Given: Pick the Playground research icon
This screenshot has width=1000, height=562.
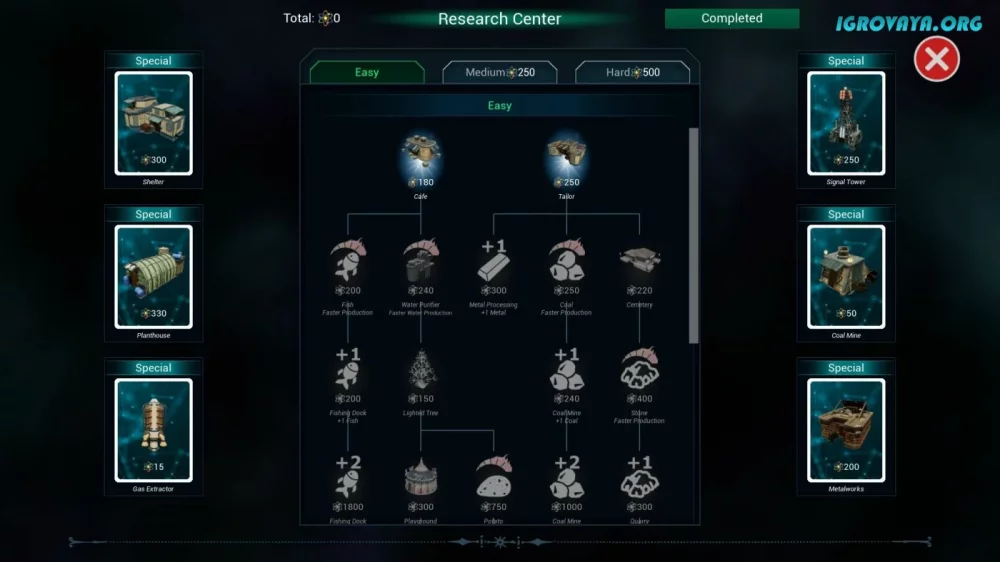Looking at the screenshot, I should point(421,477).
